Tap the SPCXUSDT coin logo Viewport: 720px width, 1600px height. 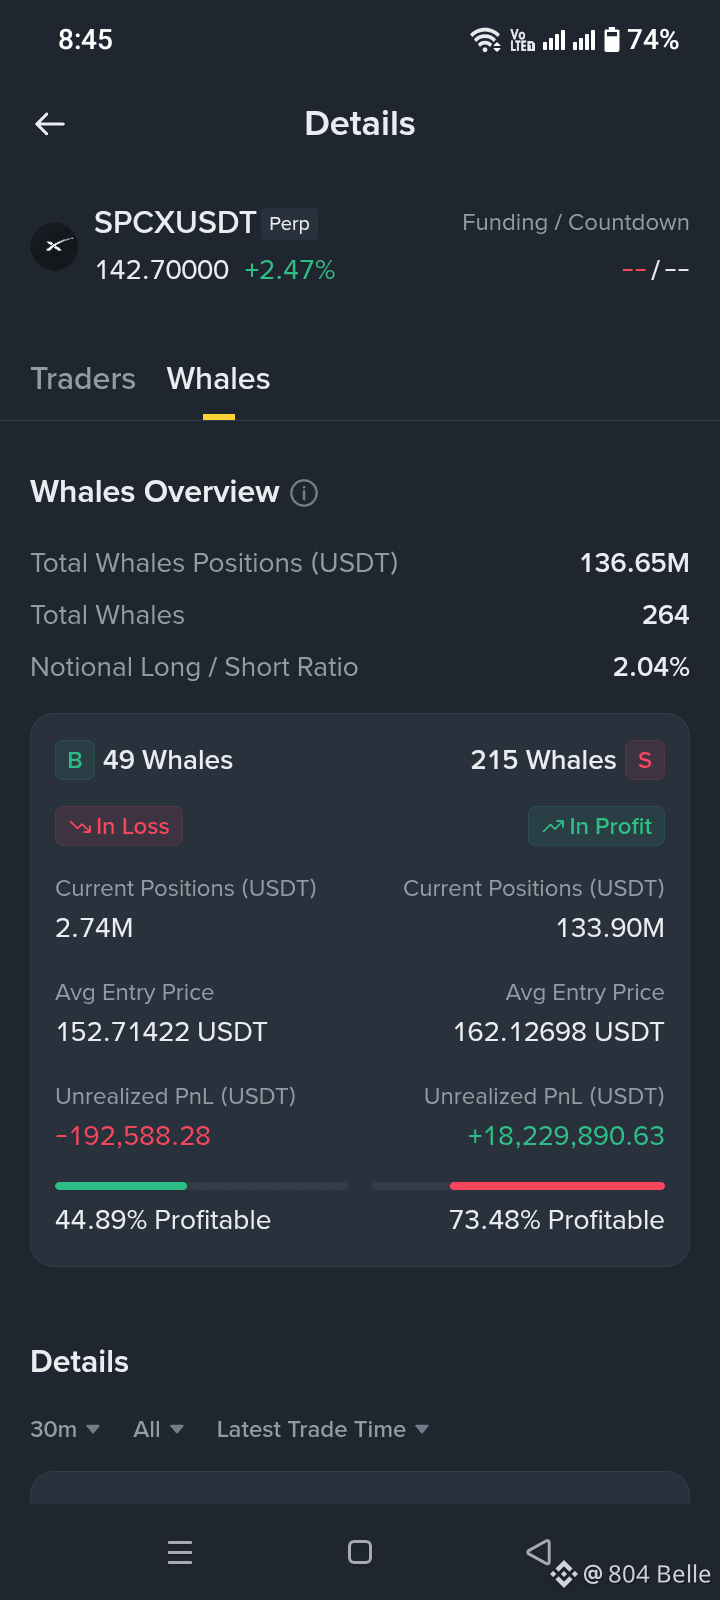(x=54, y=246)
